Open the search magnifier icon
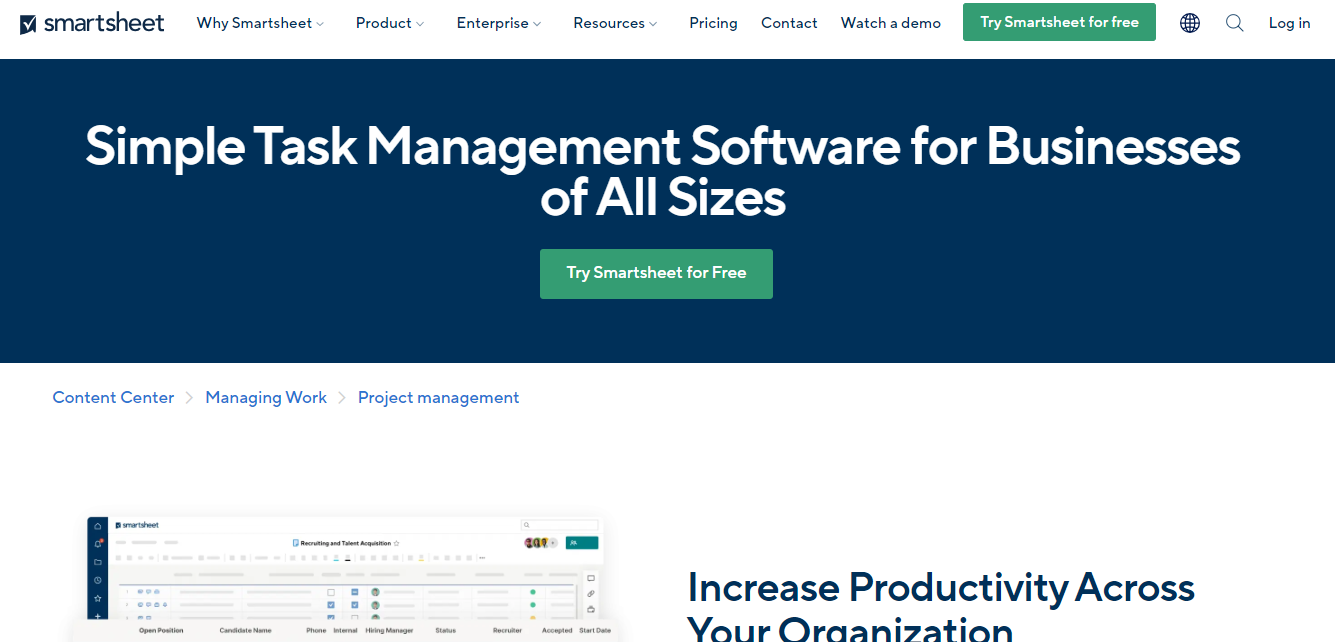Viewport: 1335px width, 642px height. coord(1235,23)
